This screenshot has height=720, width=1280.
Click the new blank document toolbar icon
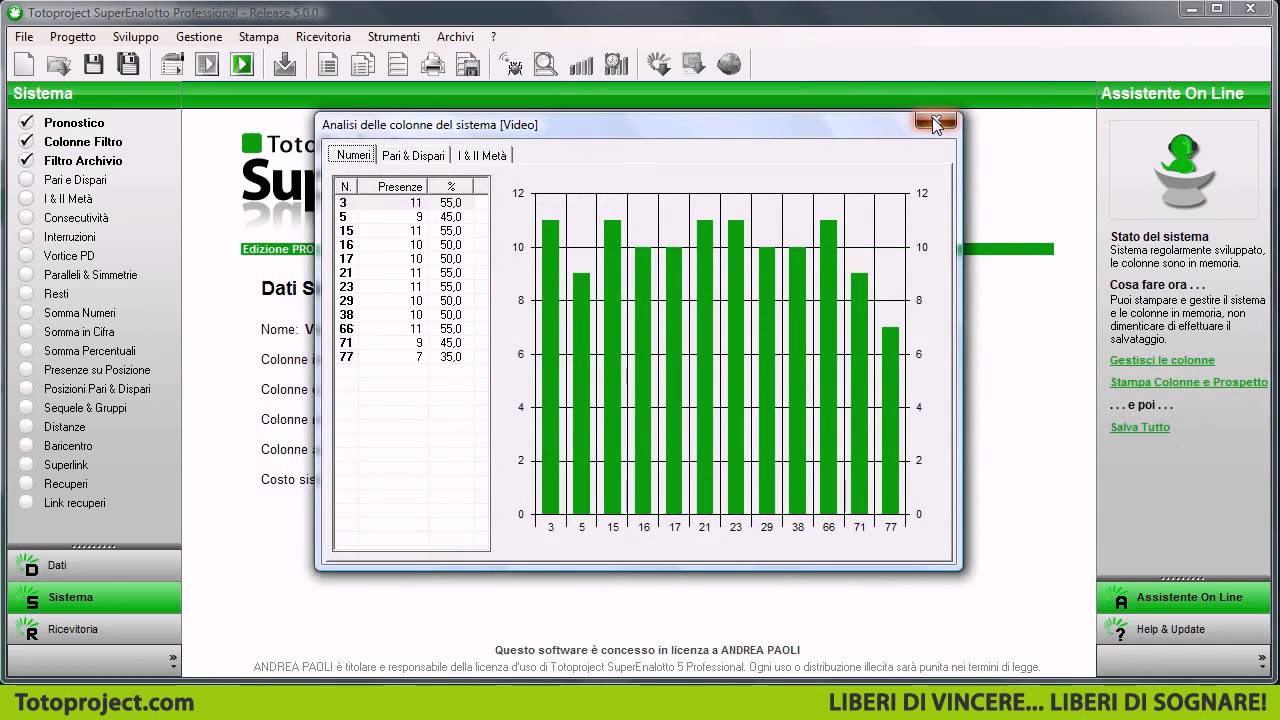(x=24, y=65)
